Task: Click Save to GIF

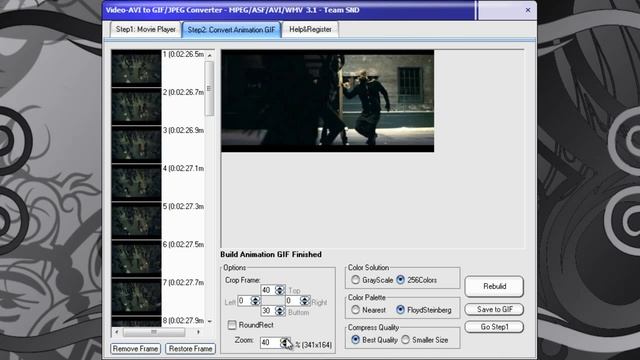Action: [x=494, y=309]
